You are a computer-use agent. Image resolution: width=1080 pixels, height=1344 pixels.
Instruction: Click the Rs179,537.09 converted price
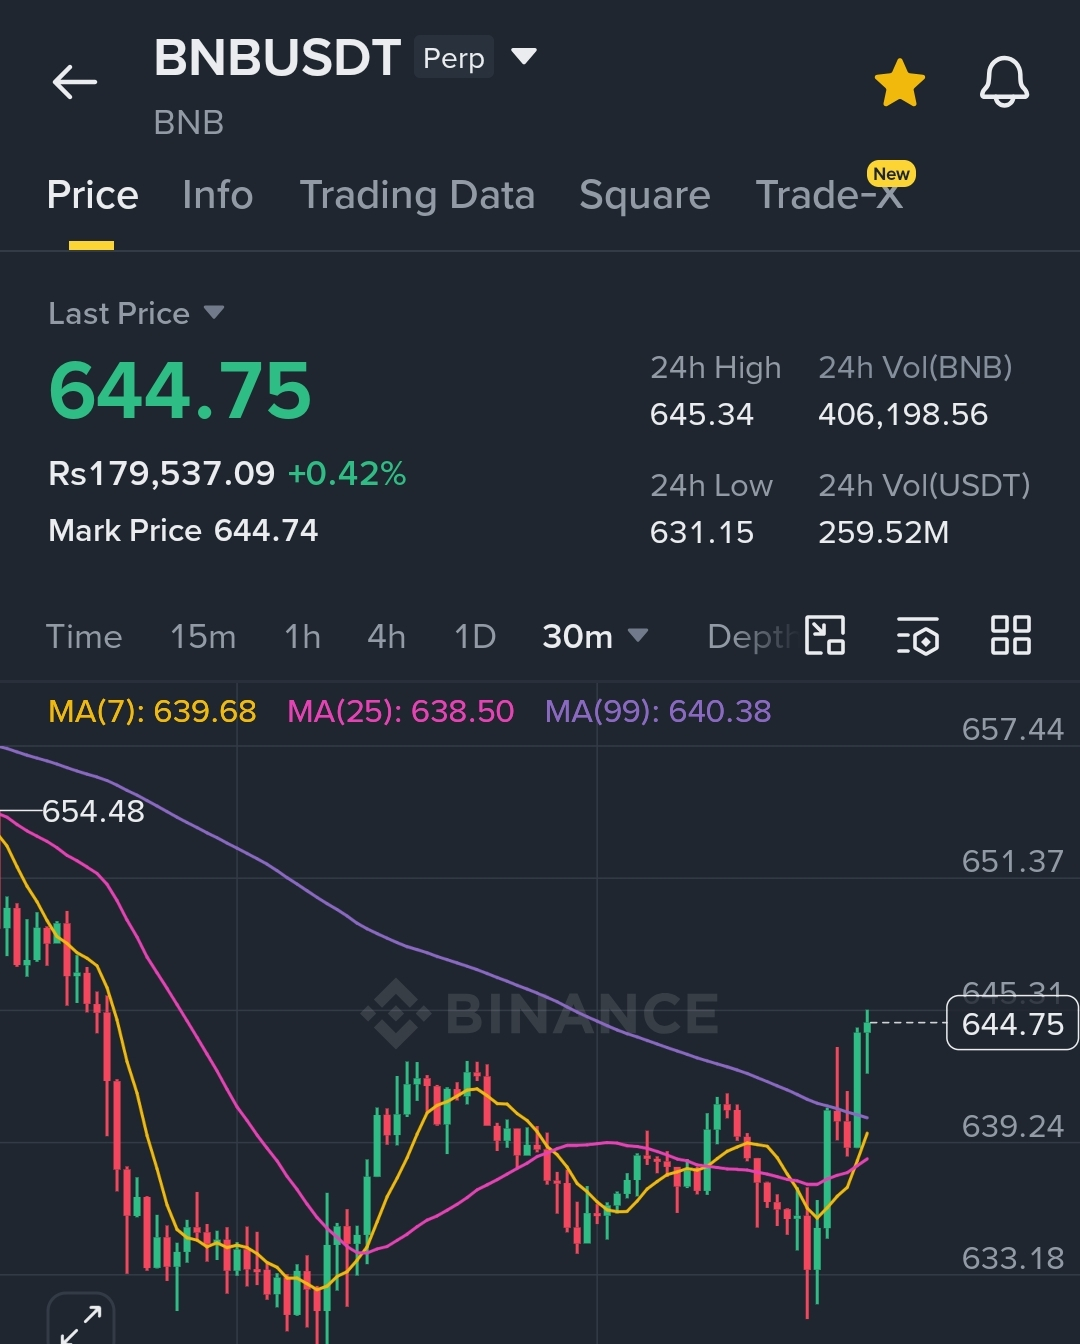161,473
